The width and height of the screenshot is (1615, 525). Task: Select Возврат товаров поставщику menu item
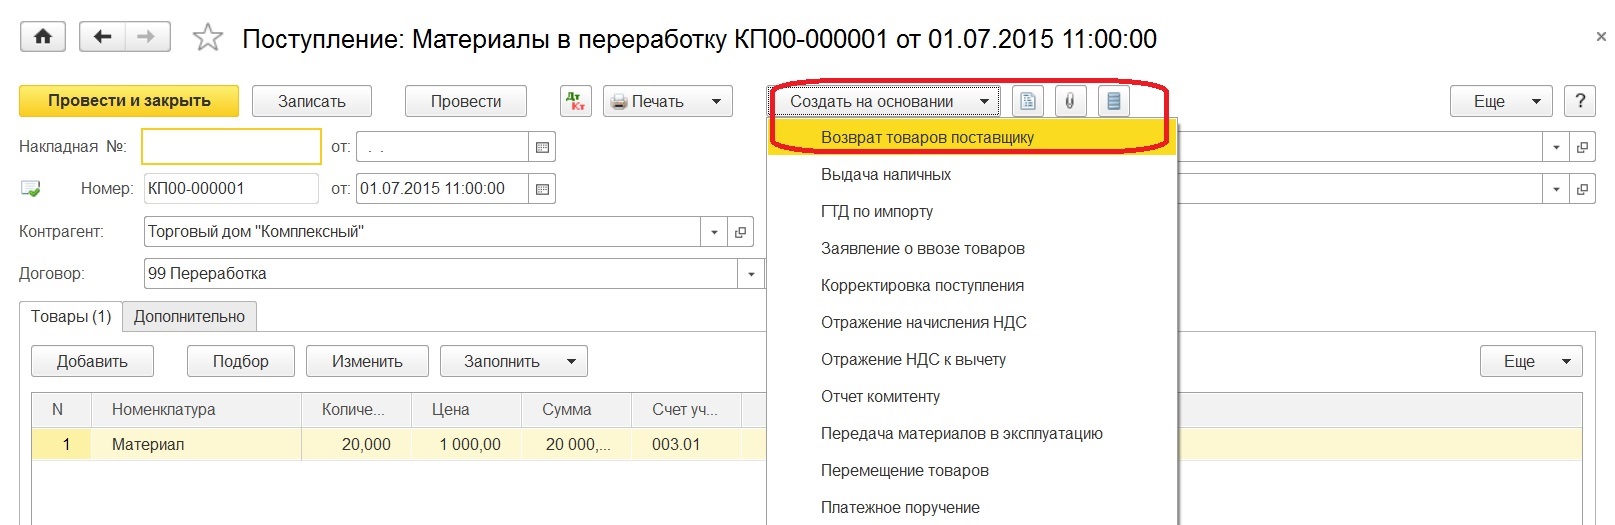pos(927,138)
